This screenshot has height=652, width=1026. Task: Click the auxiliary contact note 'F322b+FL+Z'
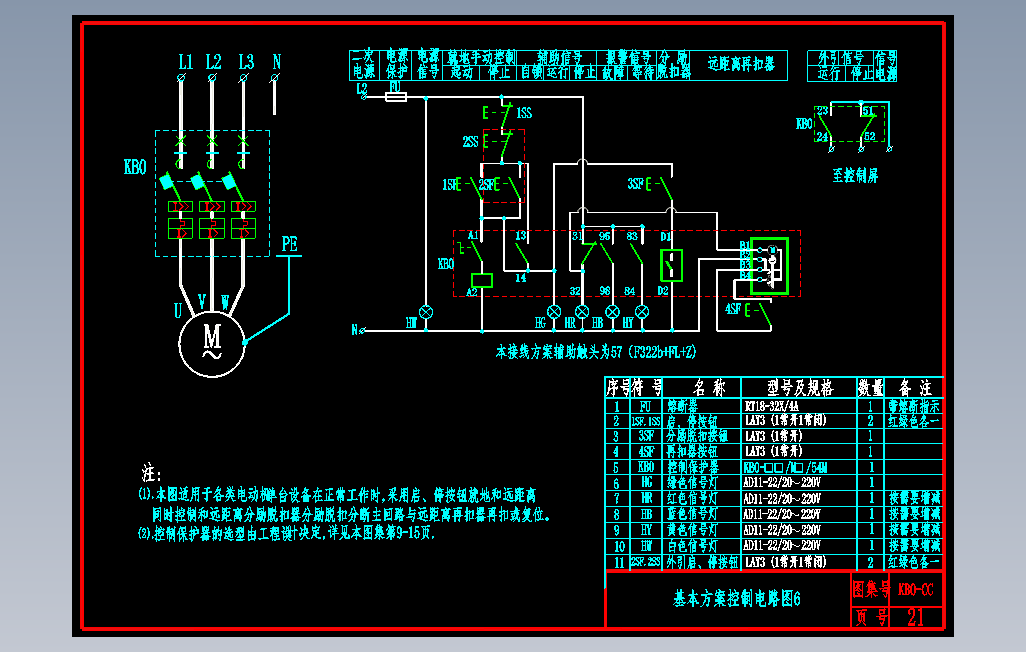pos(662,352)
